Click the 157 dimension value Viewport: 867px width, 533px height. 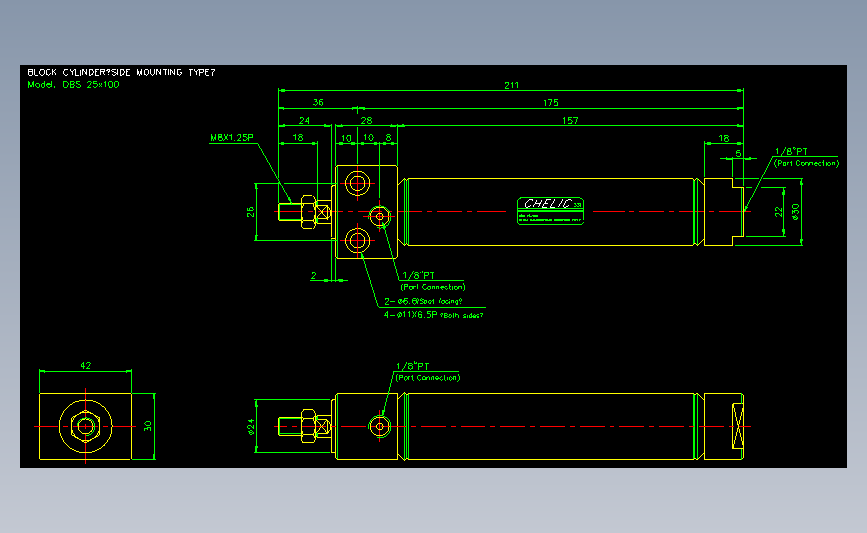coord(570,120)
